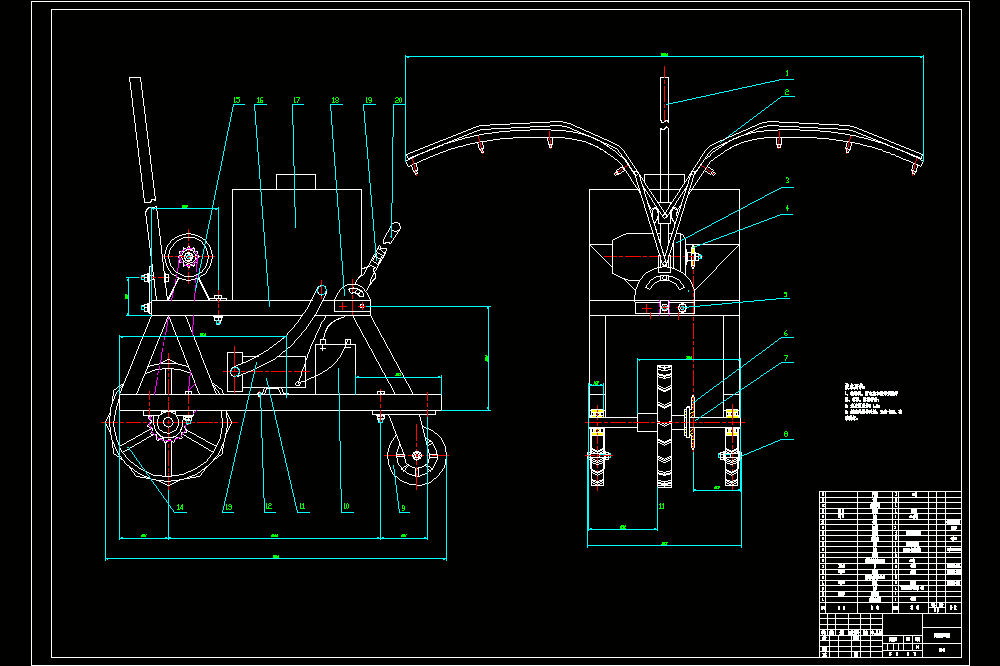Pick the large spoked rear wheel
This screenshot has width=1000, height=666.
[x=168, y=422]
